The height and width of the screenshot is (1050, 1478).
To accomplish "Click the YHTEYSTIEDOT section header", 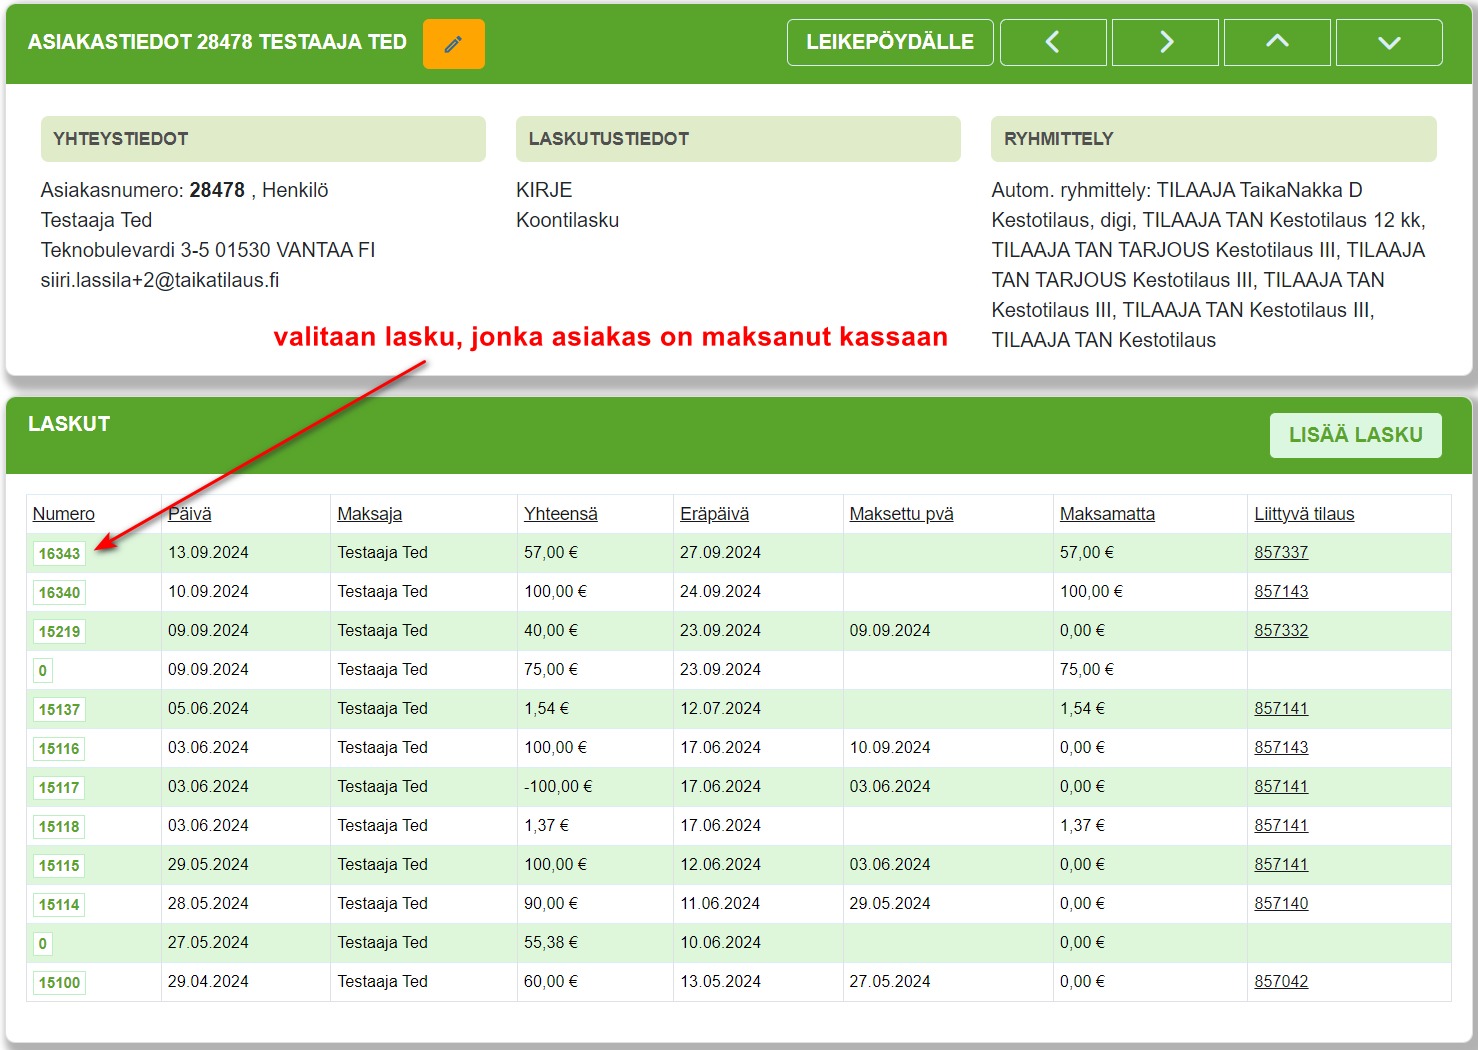I will [263, 139].
